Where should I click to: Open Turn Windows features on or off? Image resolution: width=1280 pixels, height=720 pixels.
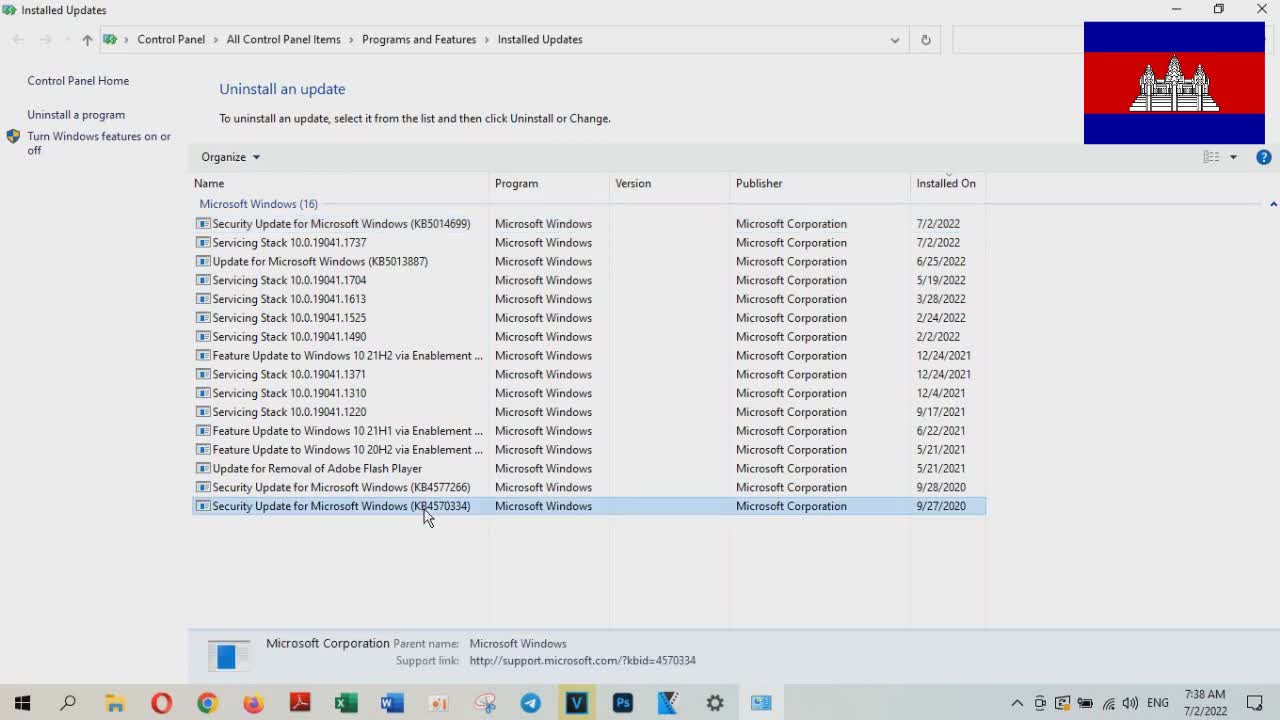tap(99, 143)
